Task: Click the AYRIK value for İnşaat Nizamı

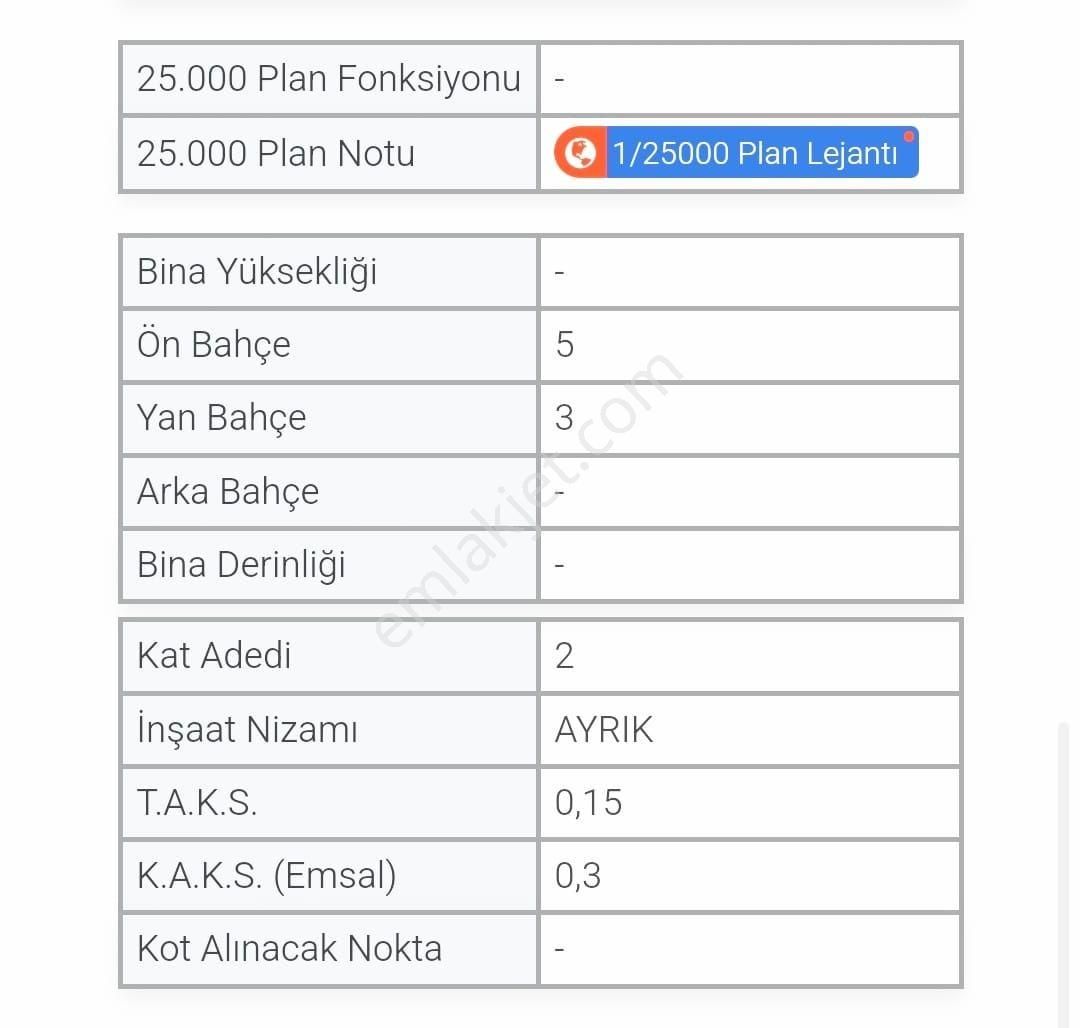Action: pos(604,729)
